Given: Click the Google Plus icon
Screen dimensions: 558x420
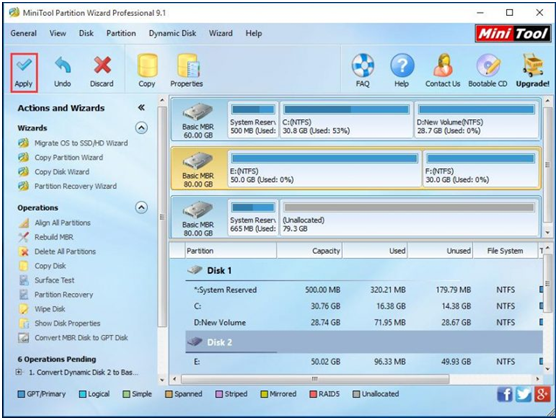Looking at the screenshot, I should pyautogui.click(x=542, y=394).
